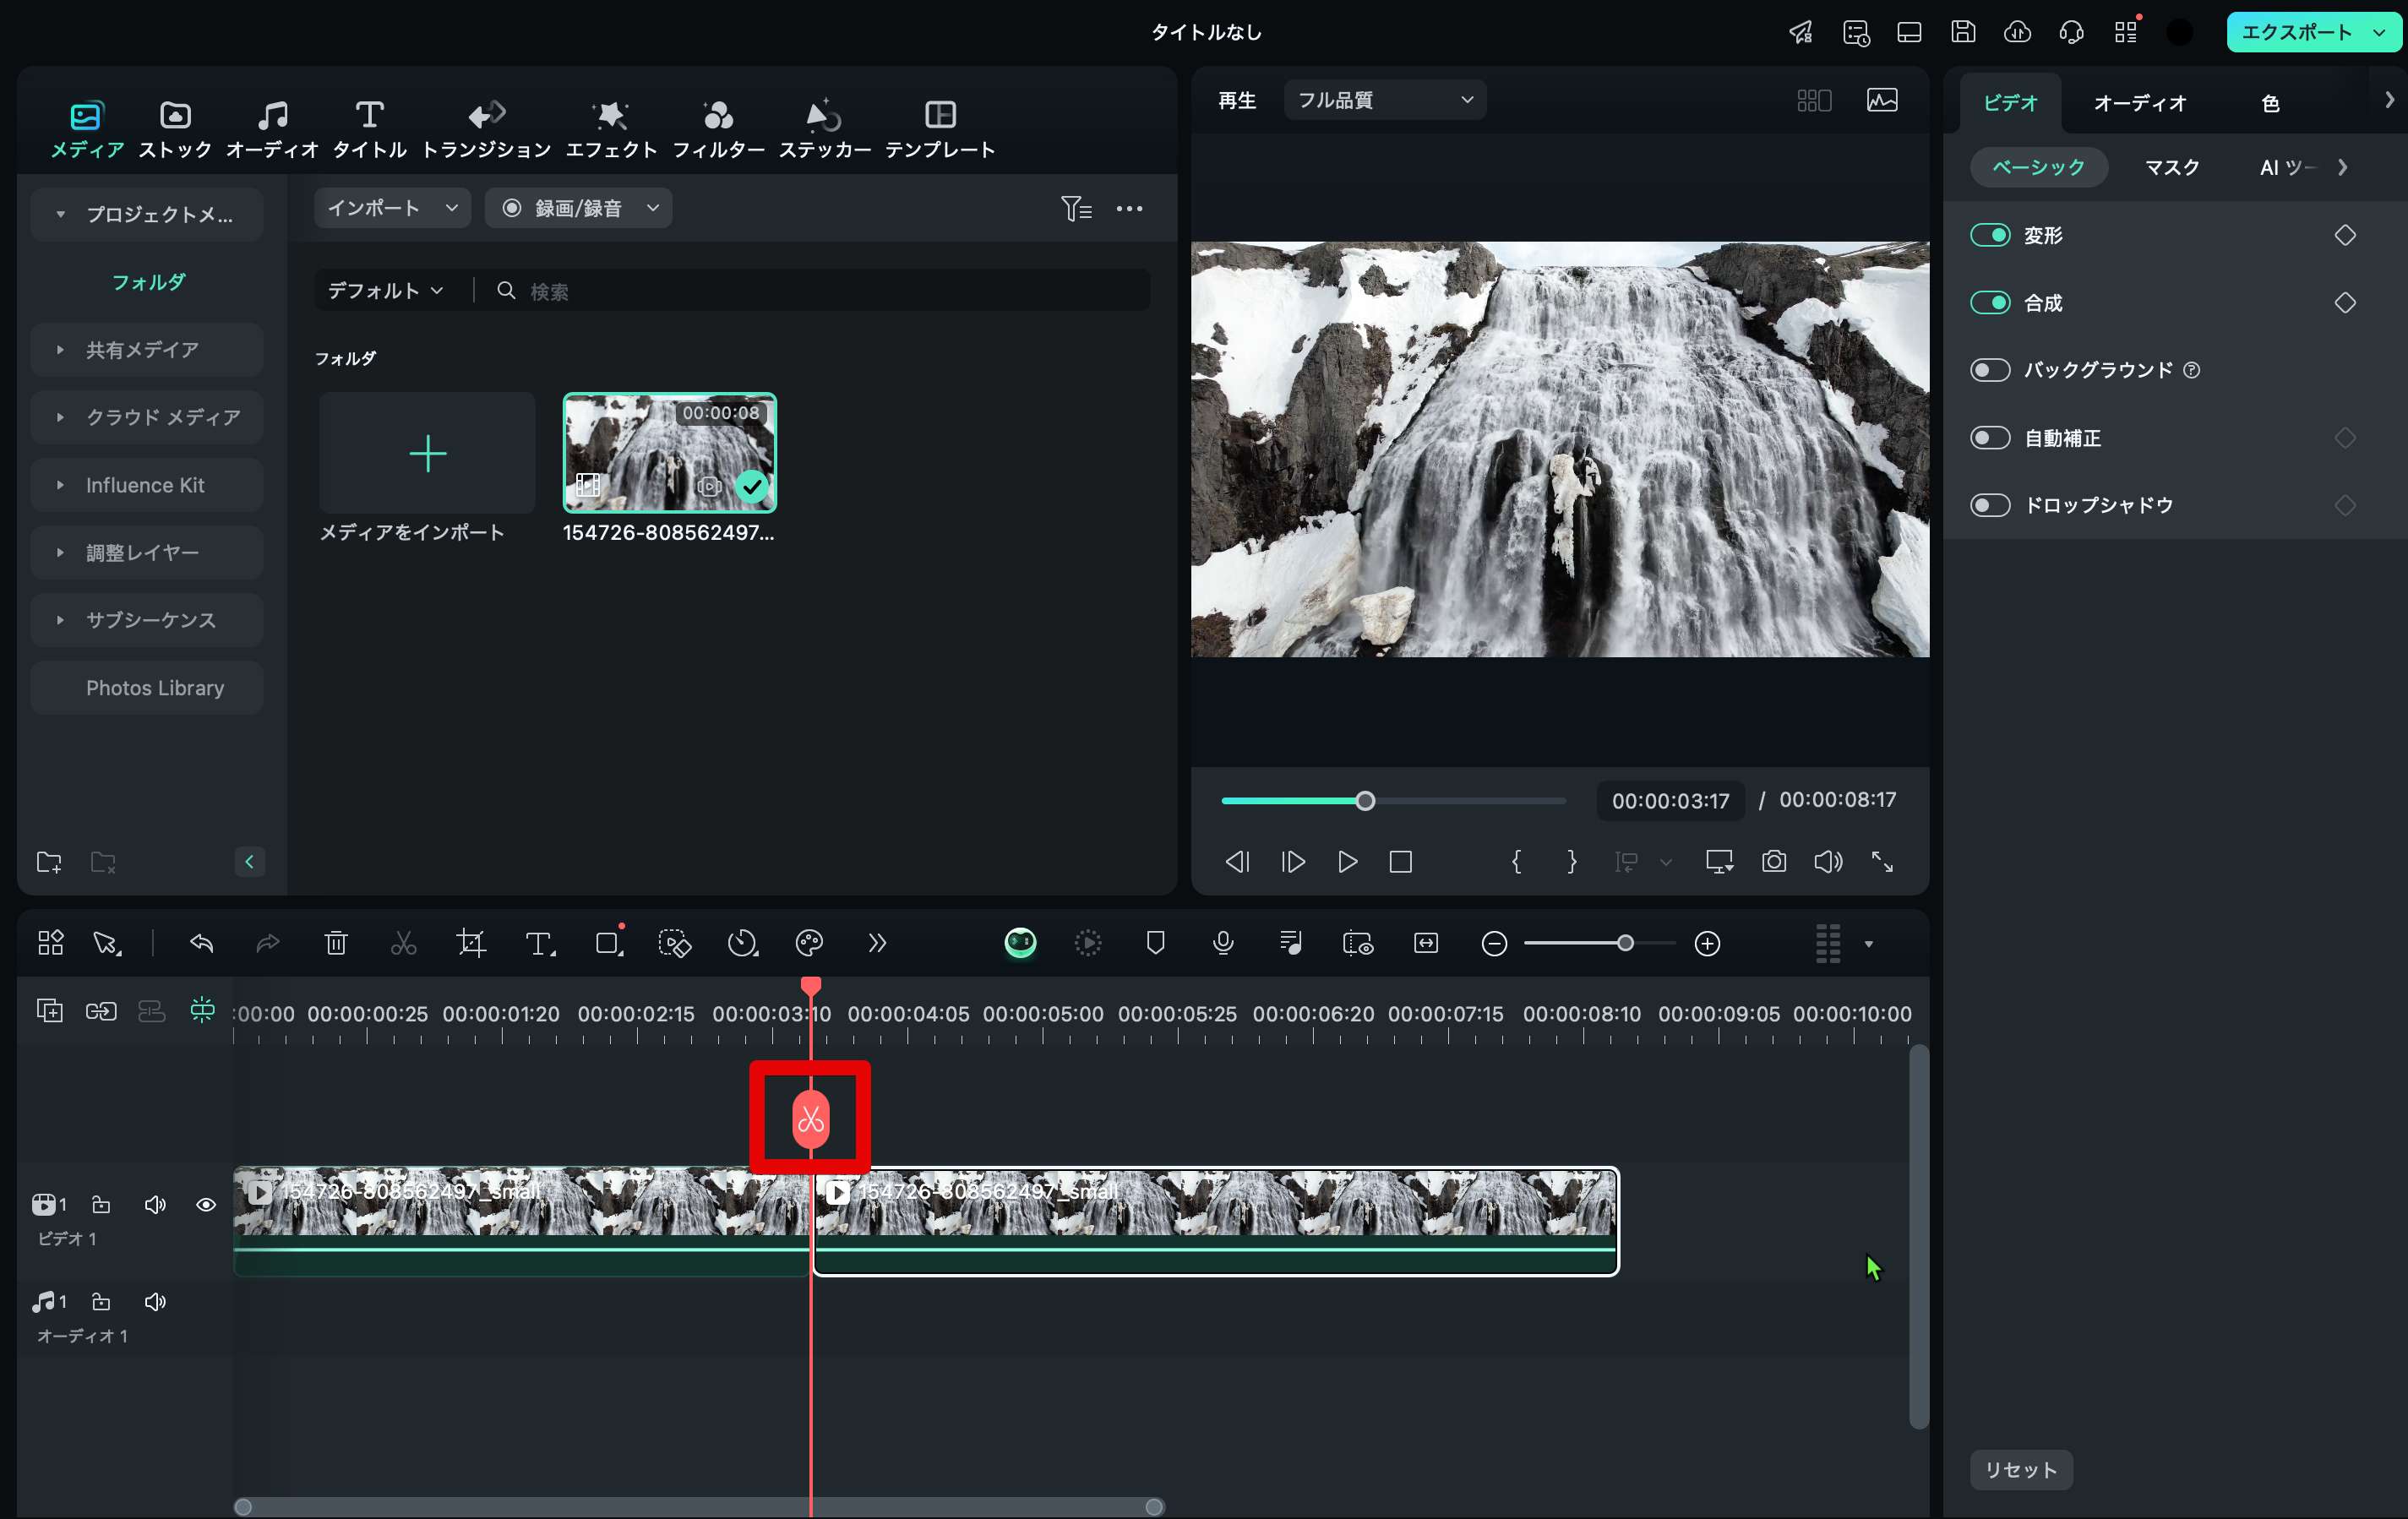Open the filter sort icon in media panel

[1076, 208]
